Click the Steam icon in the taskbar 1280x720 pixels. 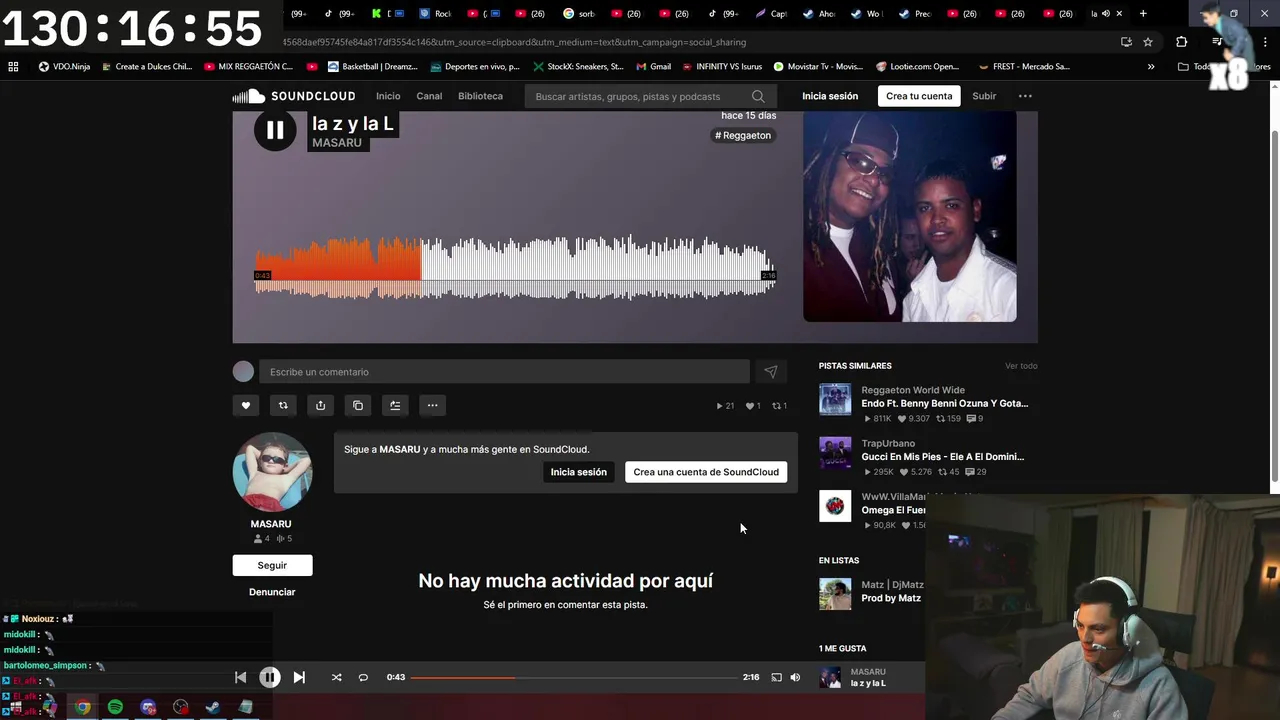coord(213,707)
